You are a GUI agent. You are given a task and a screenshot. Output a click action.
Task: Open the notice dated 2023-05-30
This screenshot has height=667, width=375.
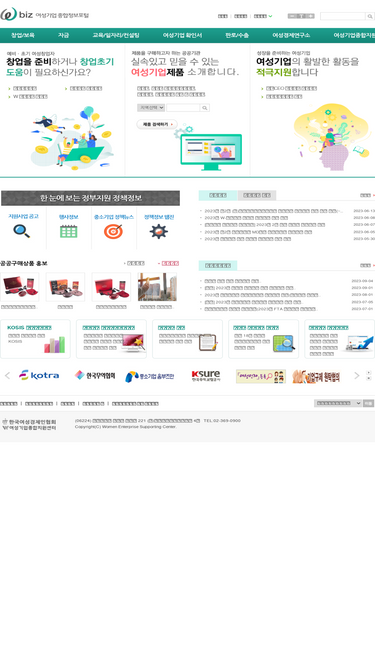tap(247, 239)
